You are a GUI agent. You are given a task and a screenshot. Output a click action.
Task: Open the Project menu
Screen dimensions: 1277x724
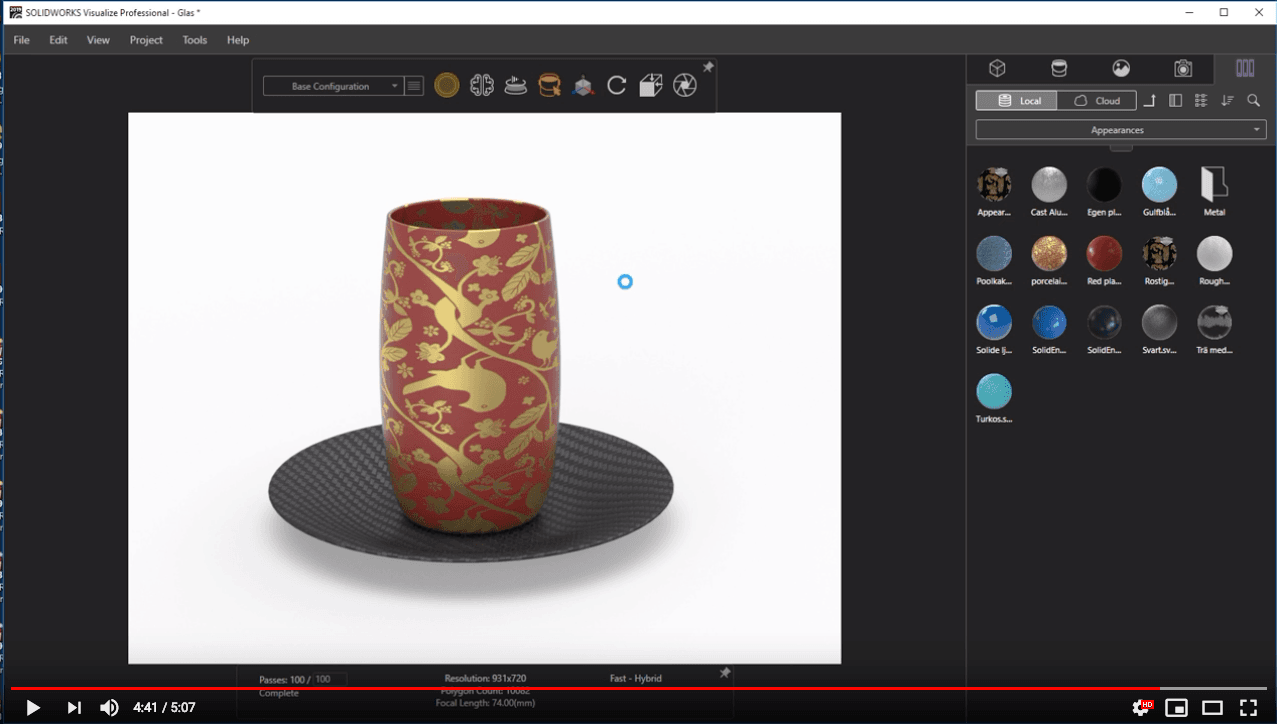[146, 40]
